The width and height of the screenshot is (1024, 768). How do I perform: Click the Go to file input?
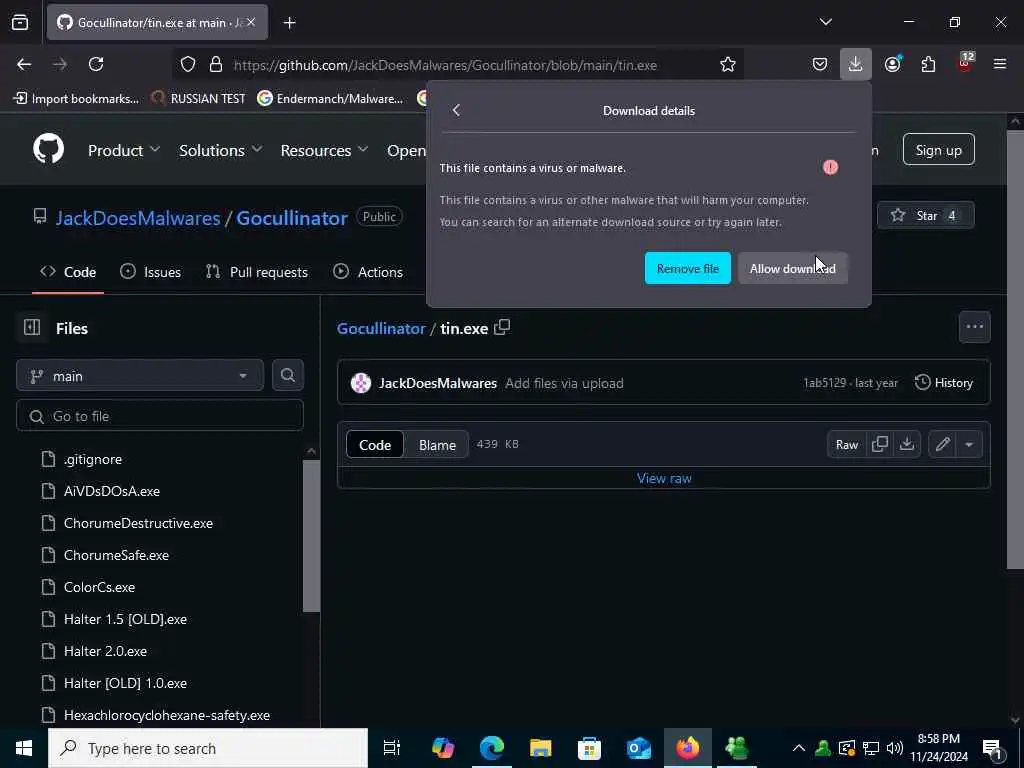pos(160,415)
